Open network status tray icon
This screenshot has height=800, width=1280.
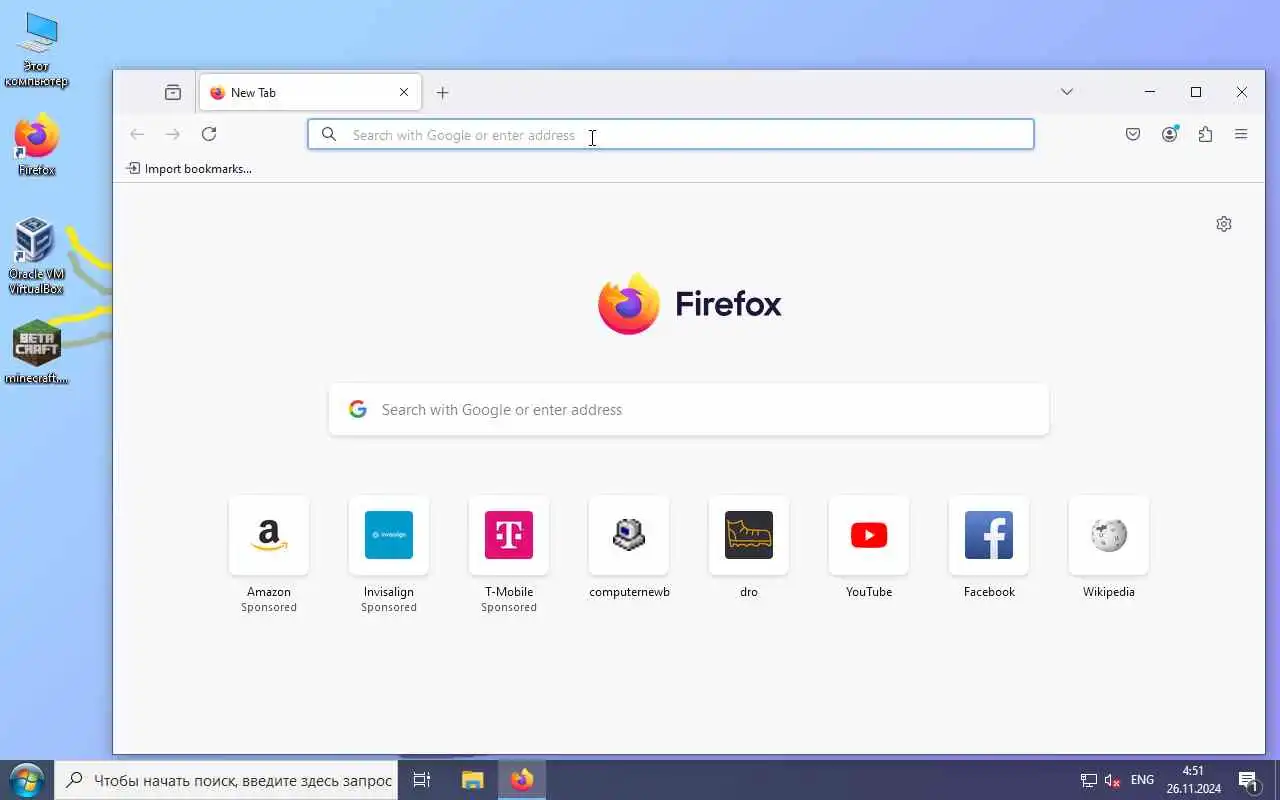(1088, 780)
